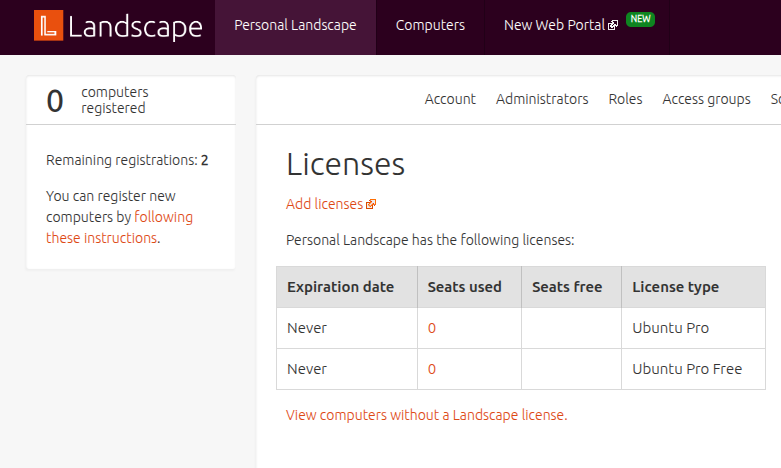Go to the Computers tab
The width and height of the screenshot is (781, 468).
(430, 25)
